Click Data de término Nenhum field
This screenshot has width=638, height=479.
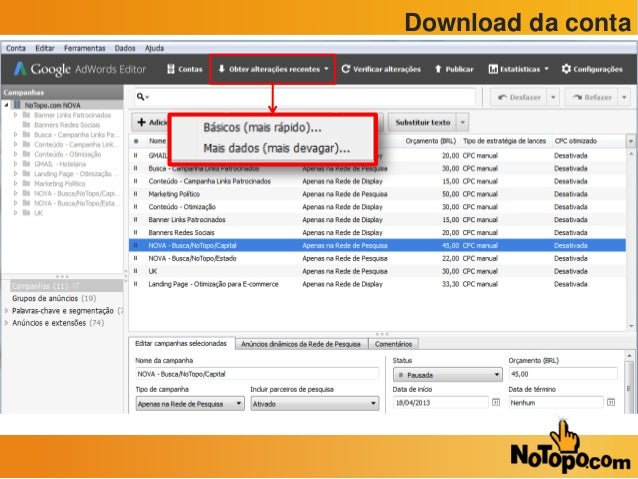pos(556,402)
